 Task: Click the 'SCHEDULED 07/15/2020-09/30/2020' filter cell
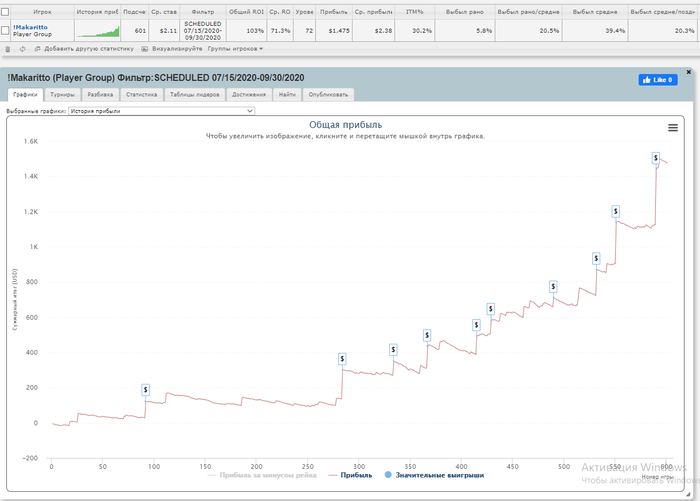203,31
